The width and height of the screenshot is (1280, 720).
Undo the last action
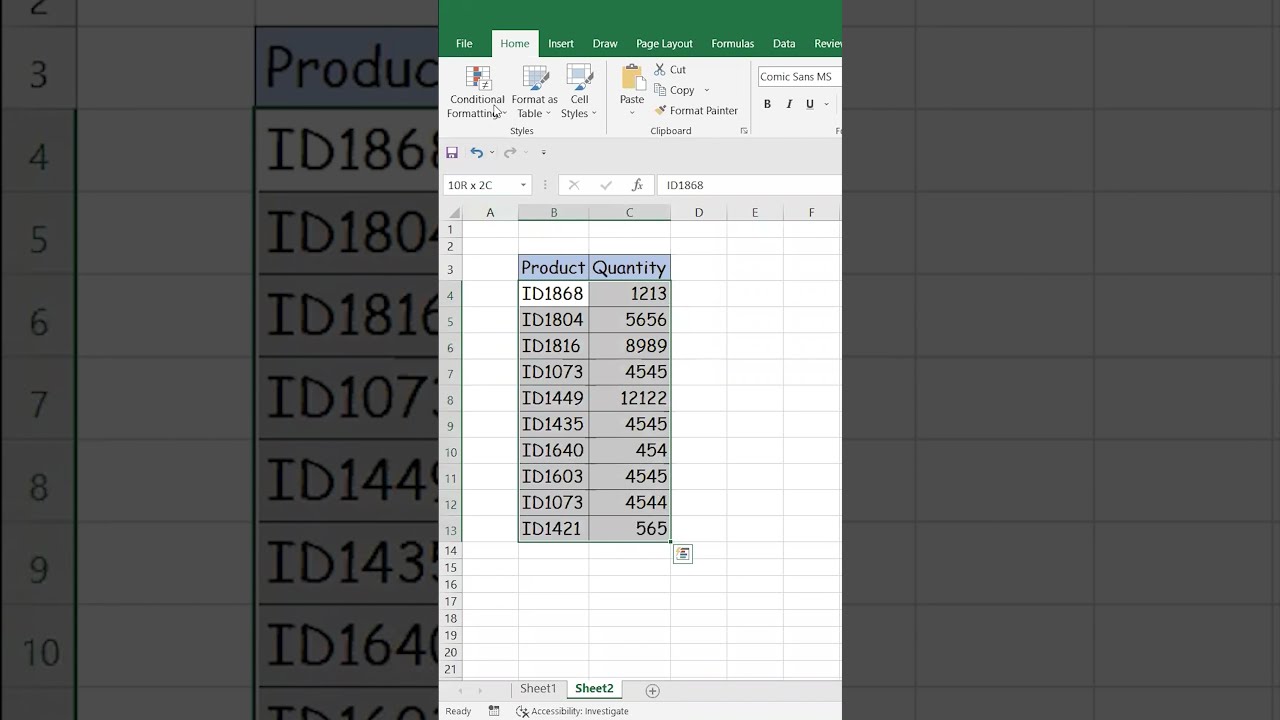(x=476, y=153)
